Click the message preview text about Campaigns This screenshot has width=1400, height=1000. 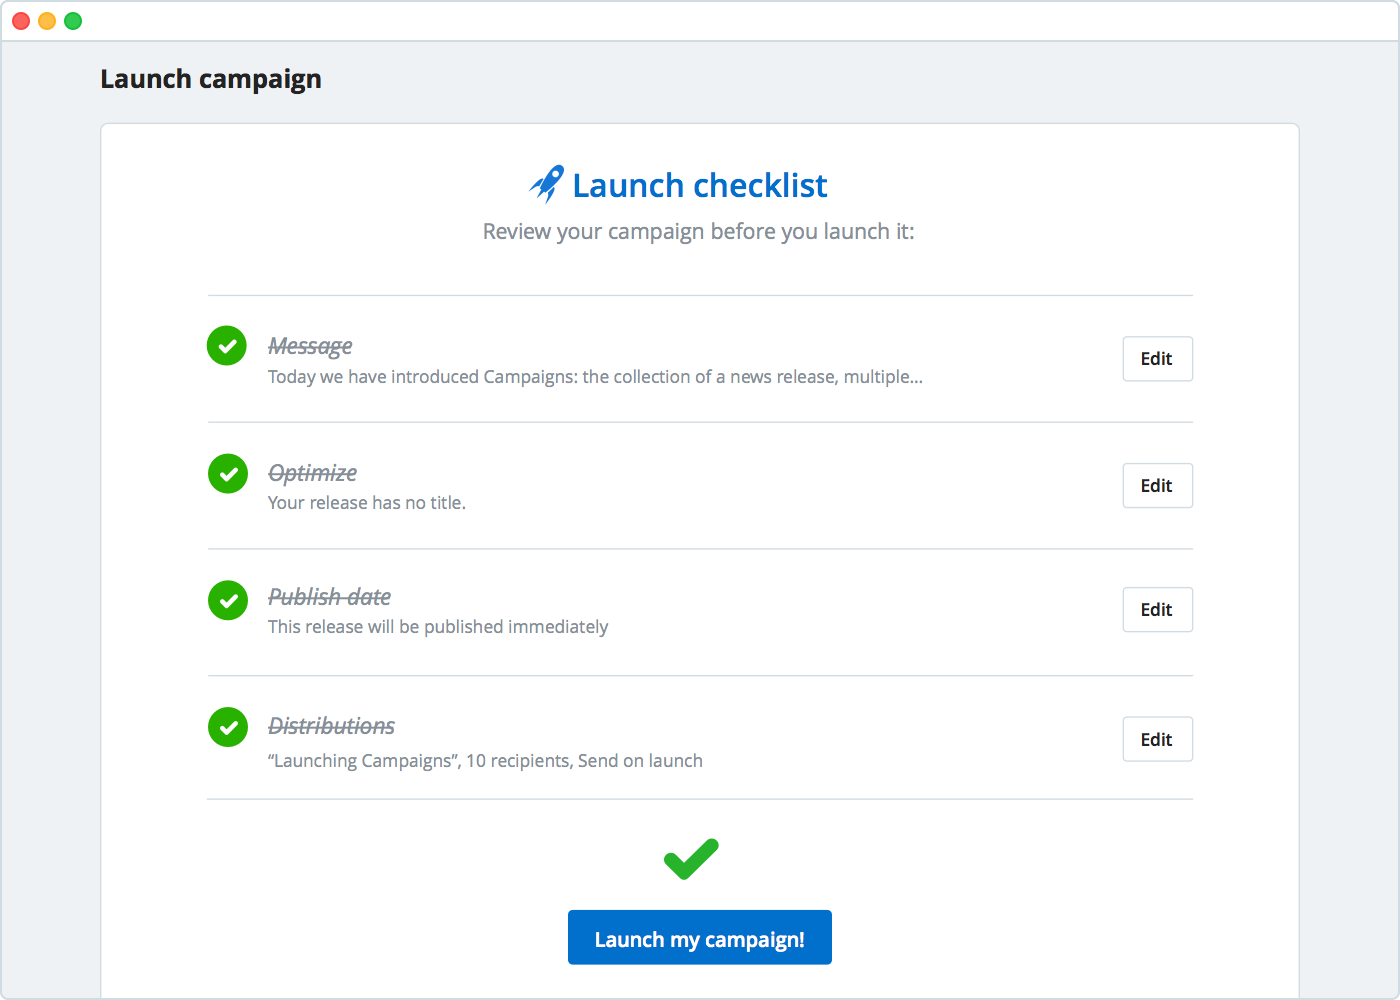pyautogui.click(x=595, y=377)
